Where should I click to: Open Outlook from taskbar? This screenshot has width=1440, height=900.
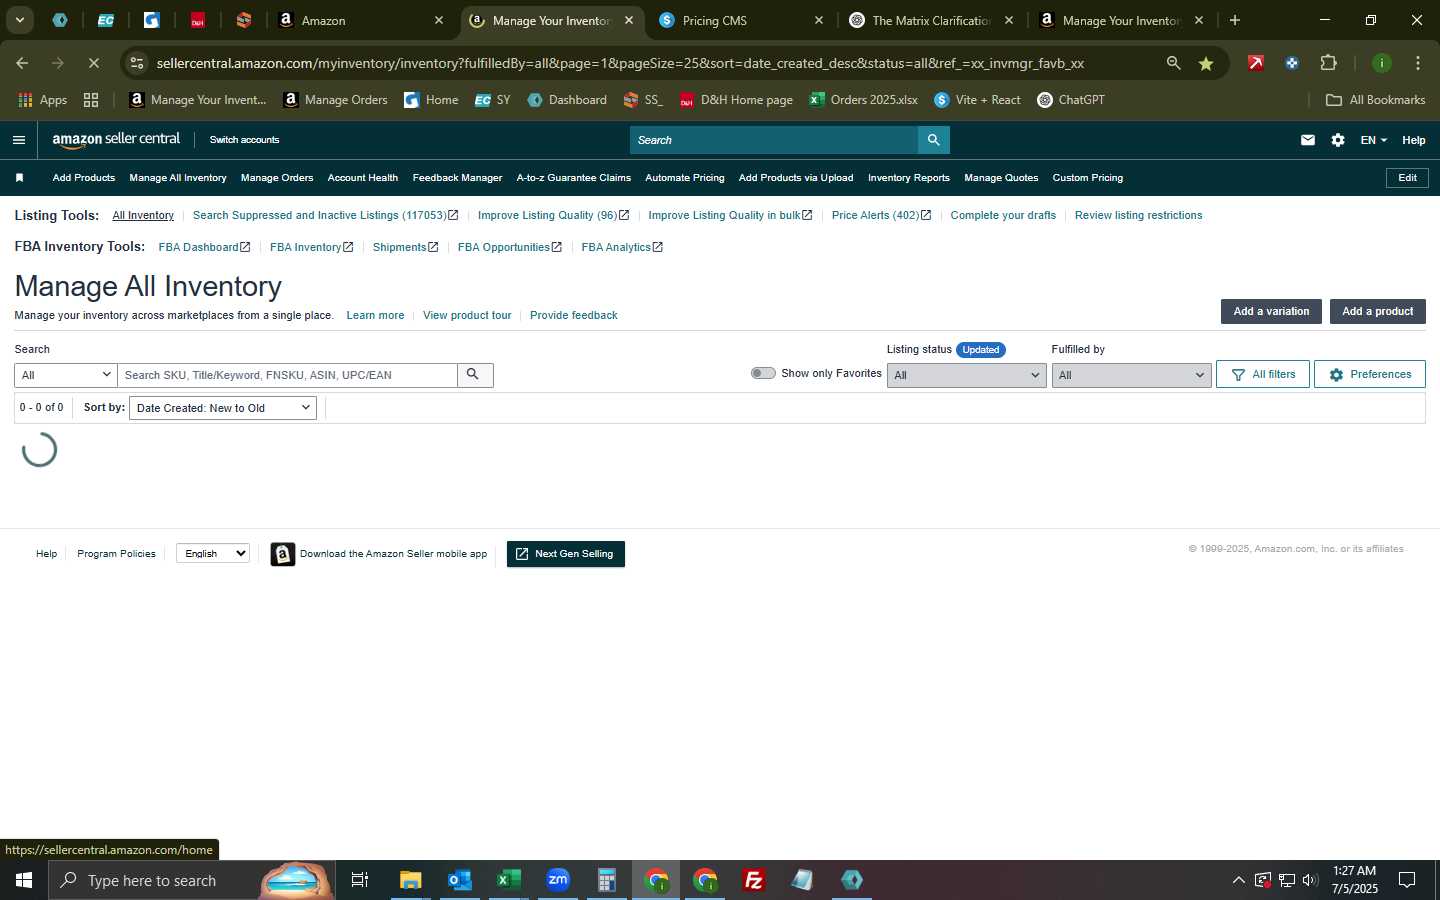459,880
